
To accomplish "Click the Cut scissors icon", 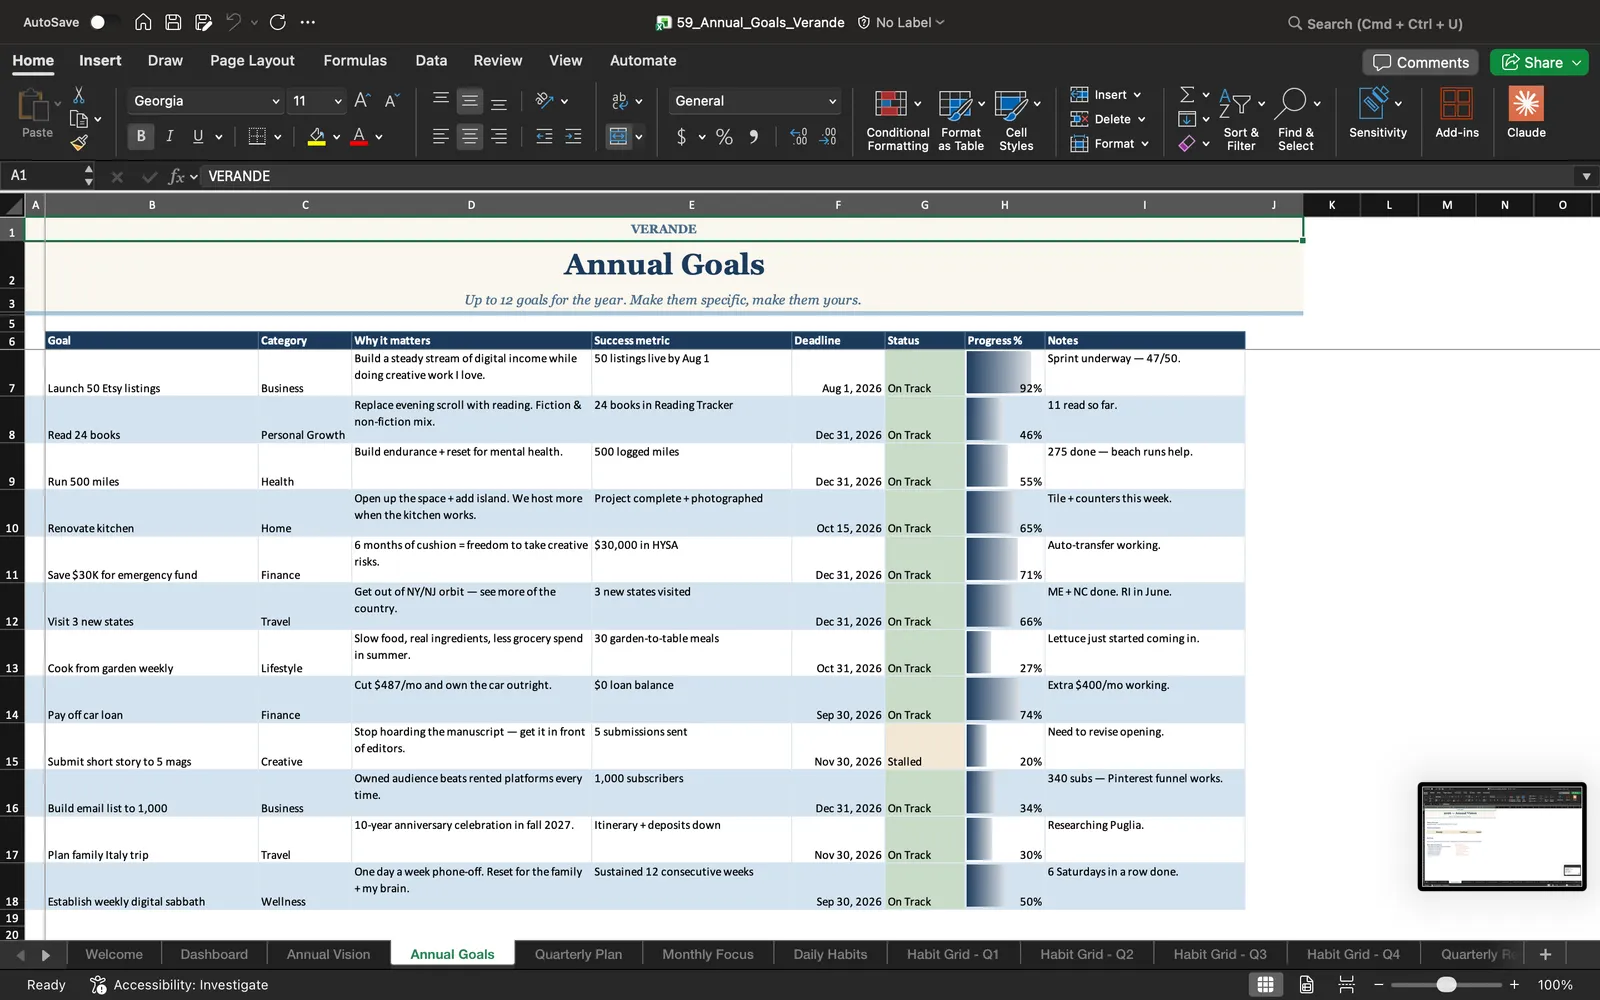I will pos(79,95).
